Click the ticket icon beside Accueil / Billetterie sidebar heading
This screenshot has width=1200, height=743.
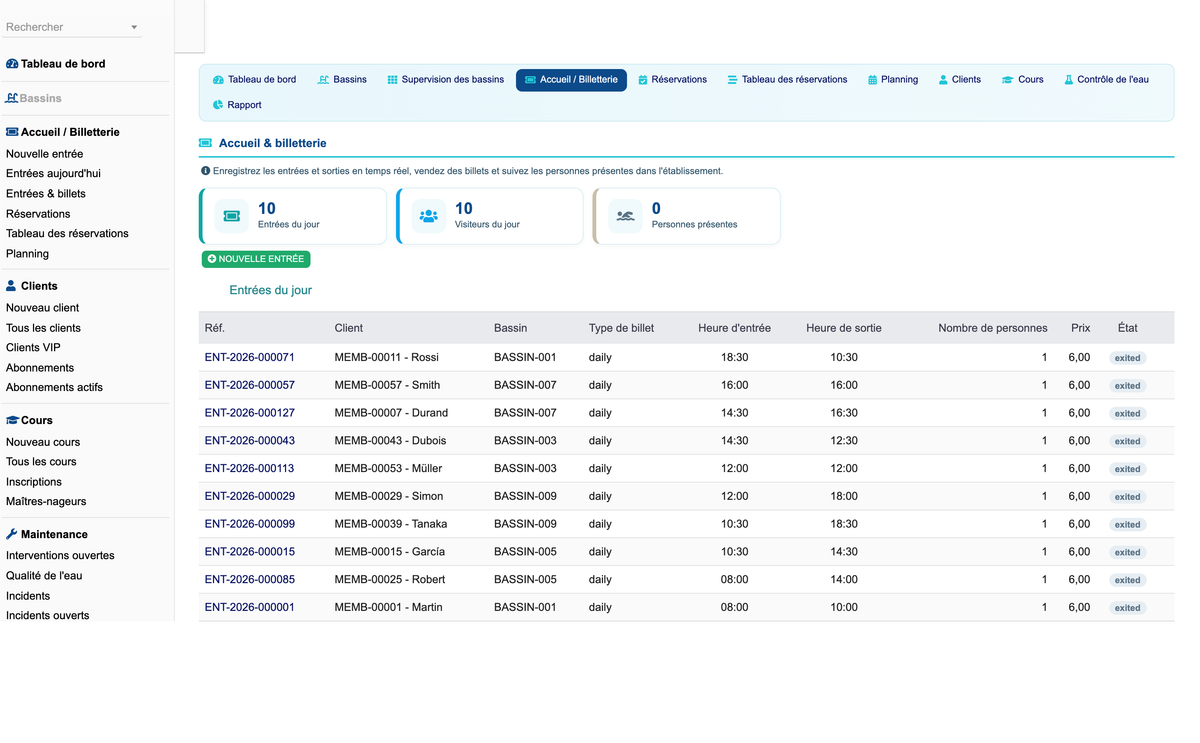[12, 132]
